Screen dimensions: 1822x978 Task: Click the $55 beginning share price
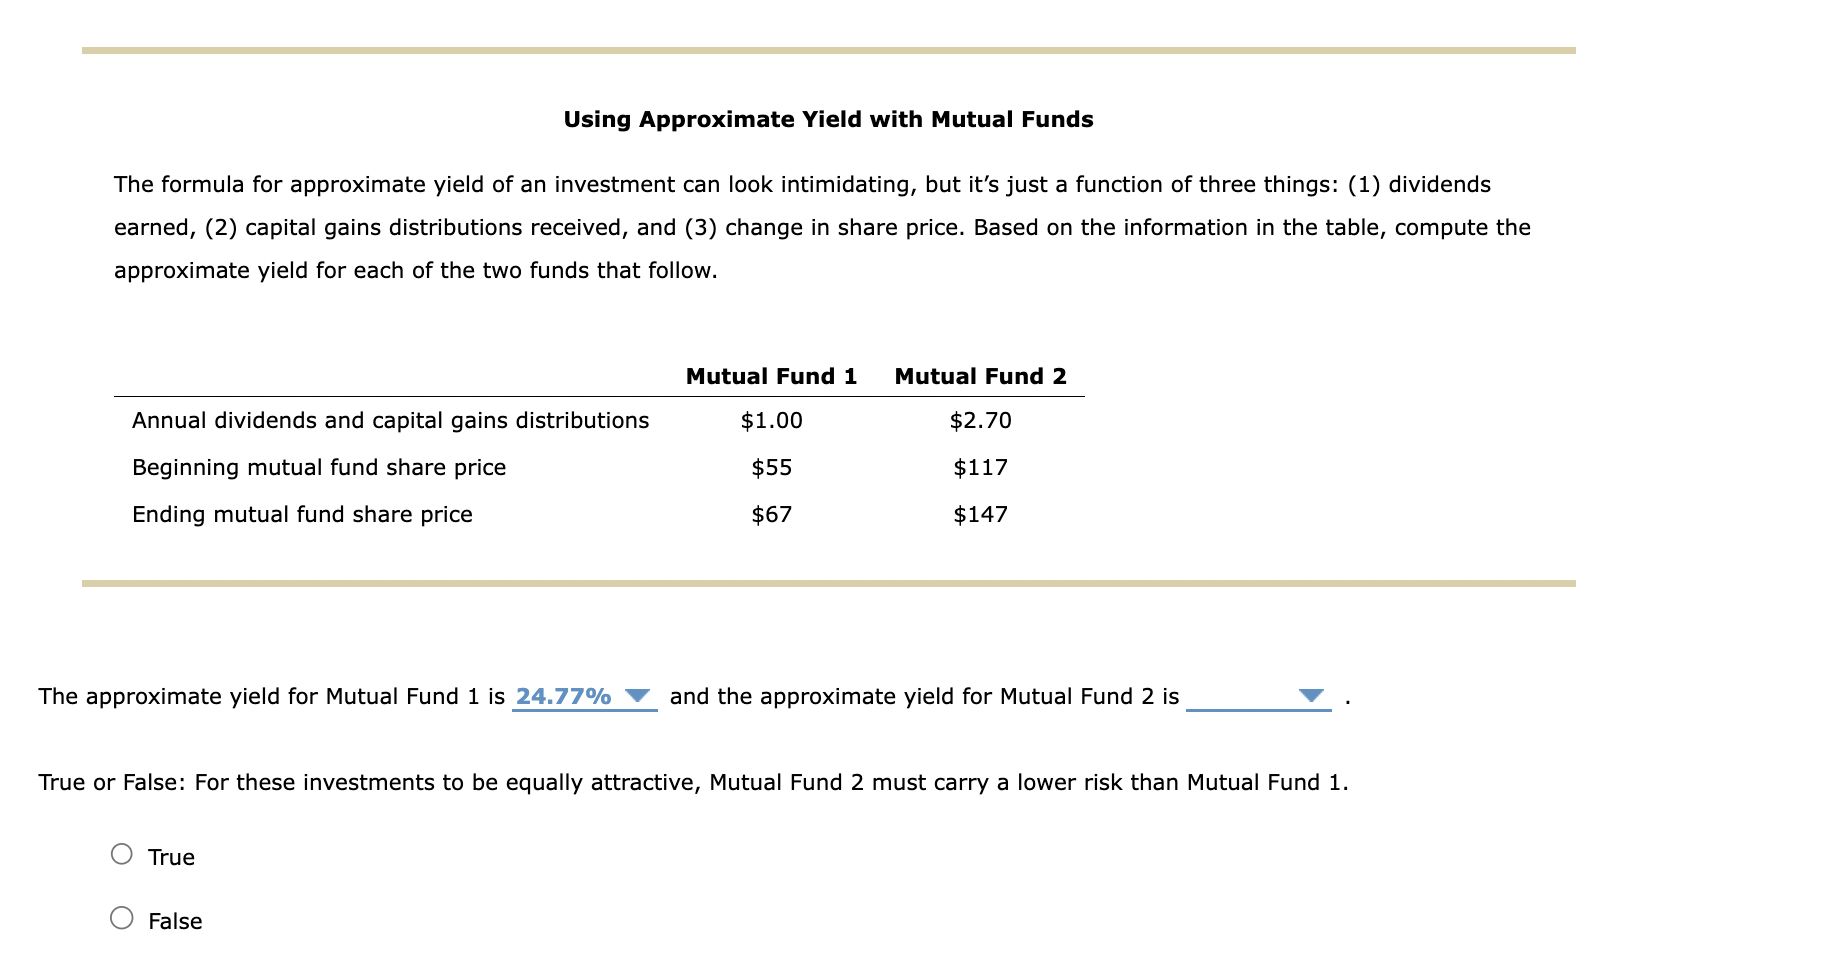point(771,467)
